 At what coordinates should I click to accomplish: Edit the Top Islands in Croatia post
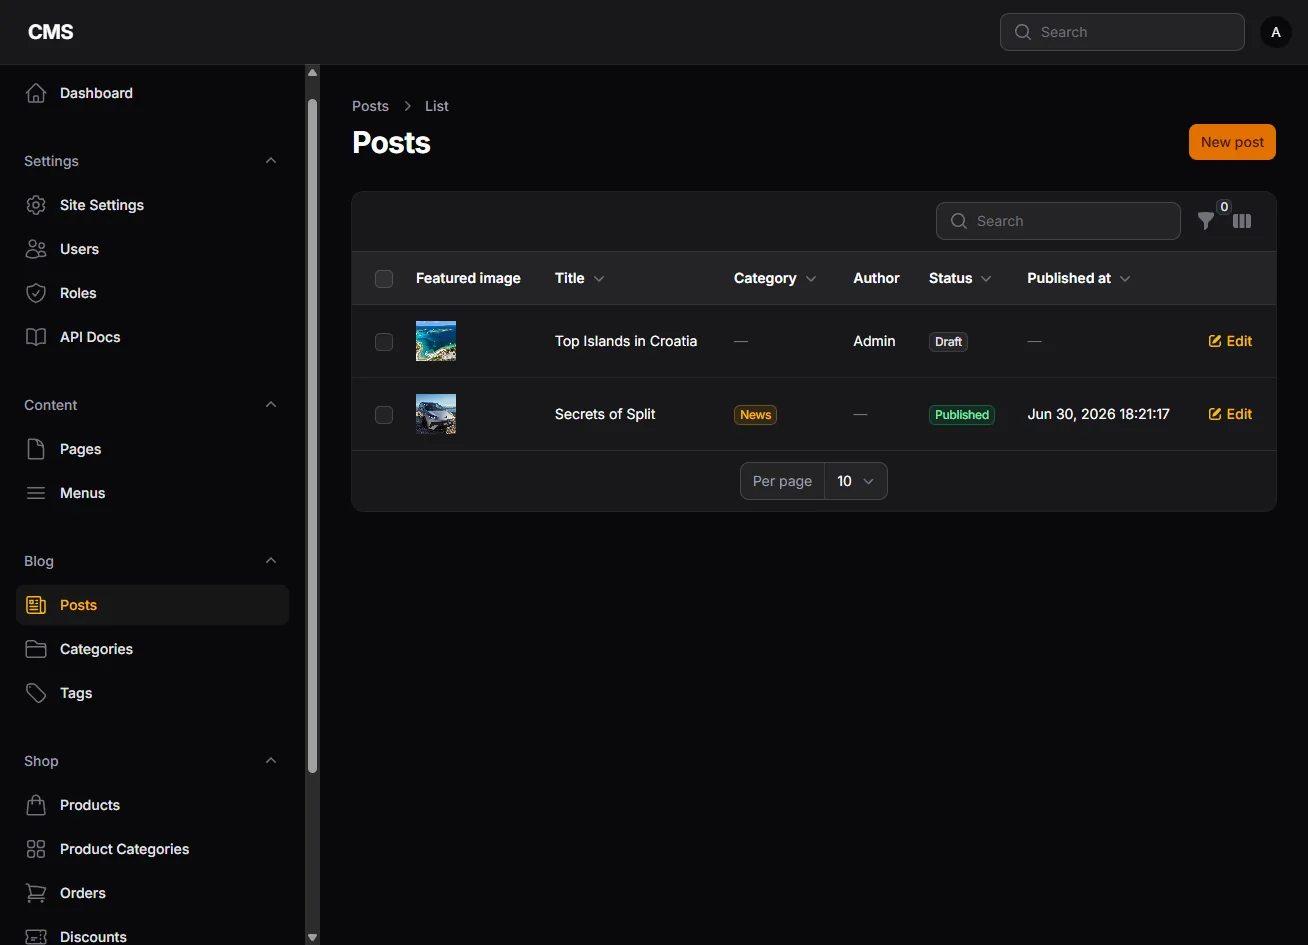coord(1230,341)
